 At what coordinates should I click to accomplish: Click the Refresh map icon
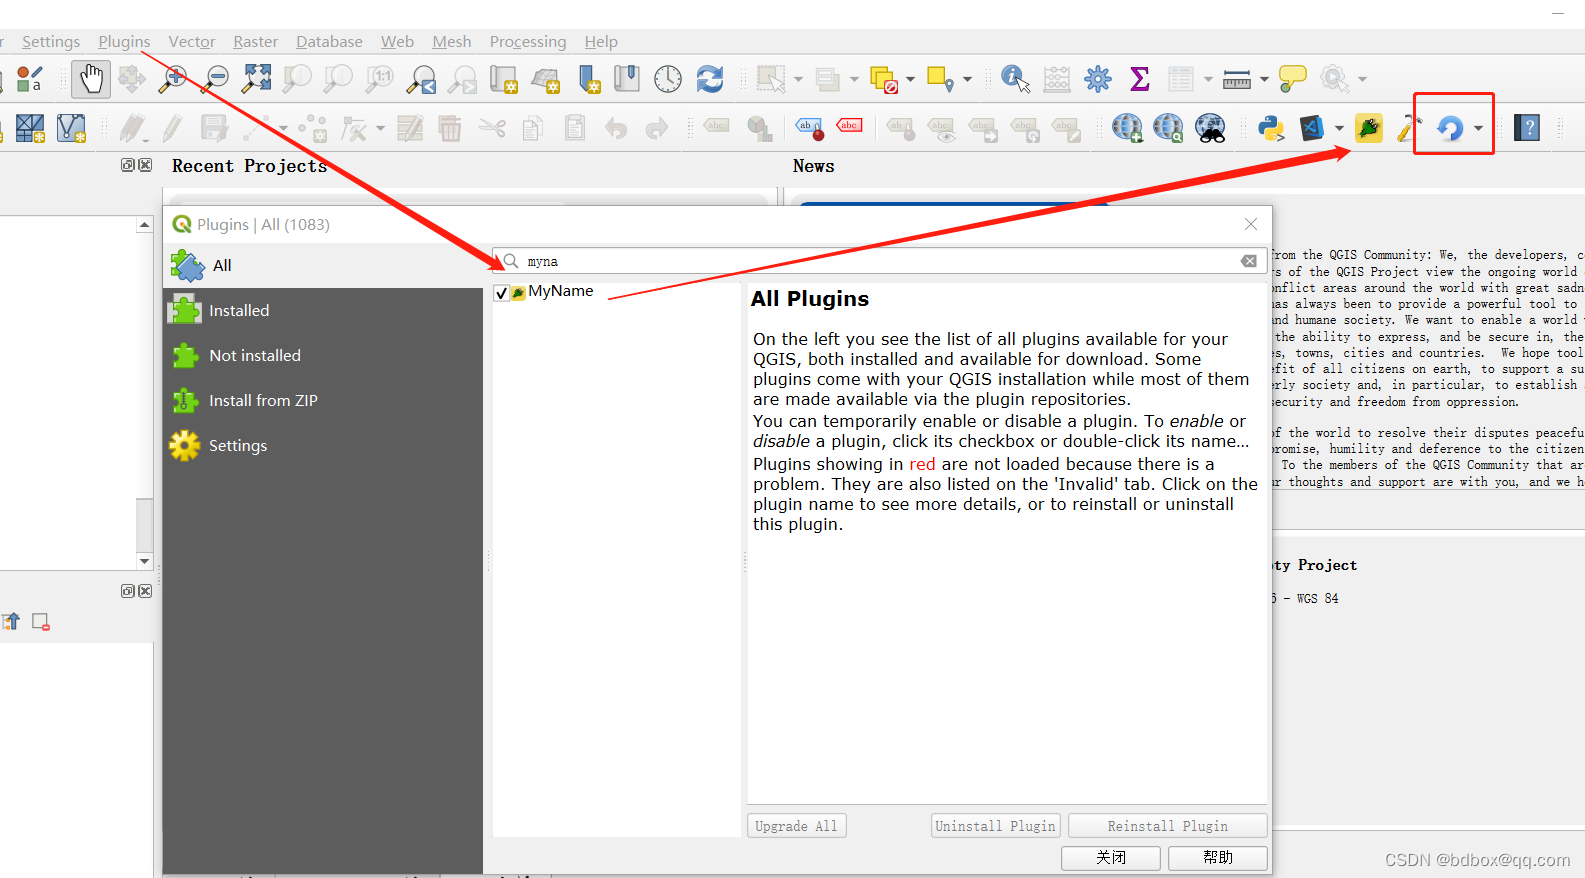(710, 79)
